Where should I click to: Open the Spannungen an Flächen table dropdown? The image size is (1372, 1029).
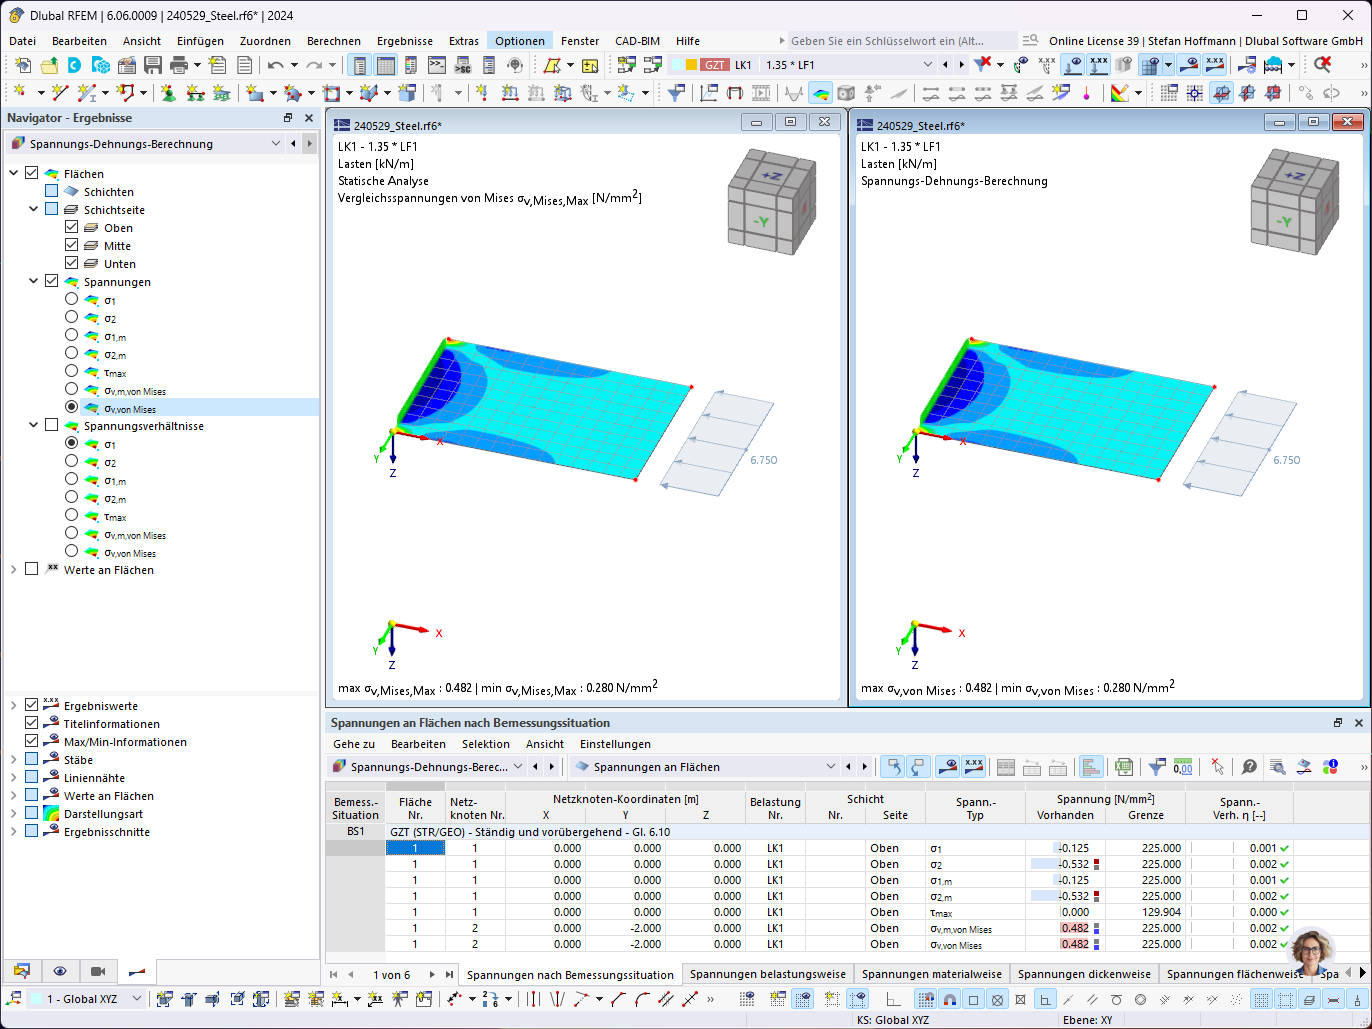830,767
